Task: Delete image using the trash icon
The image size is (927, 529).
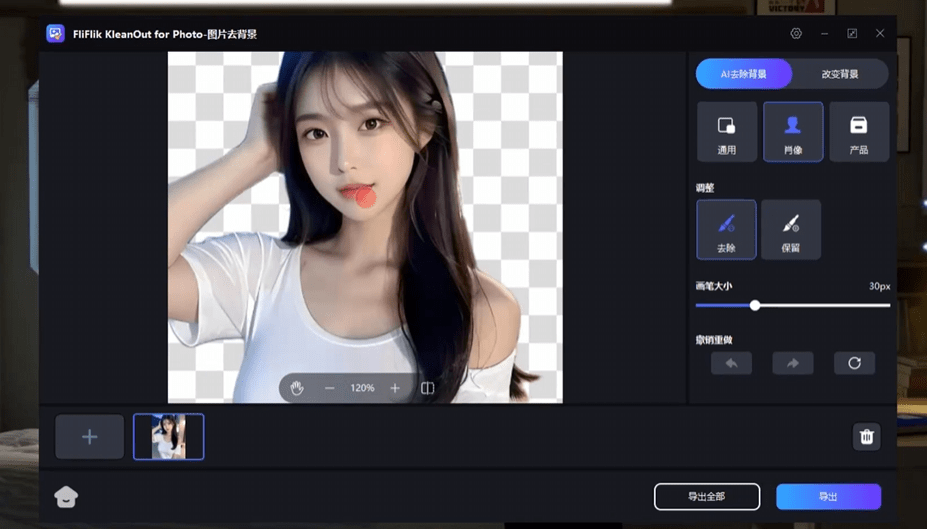Action: pos(867,436)
